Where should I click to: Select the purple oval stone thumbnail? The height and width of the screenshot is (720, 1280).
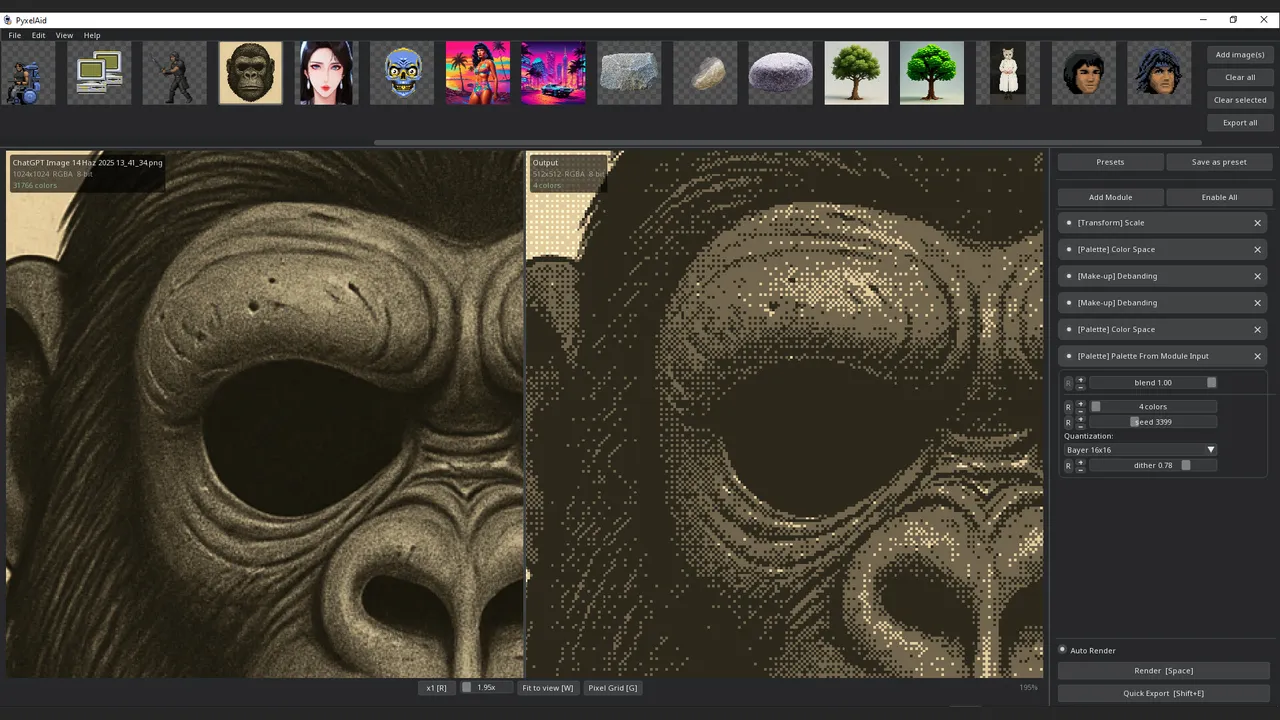780,73
